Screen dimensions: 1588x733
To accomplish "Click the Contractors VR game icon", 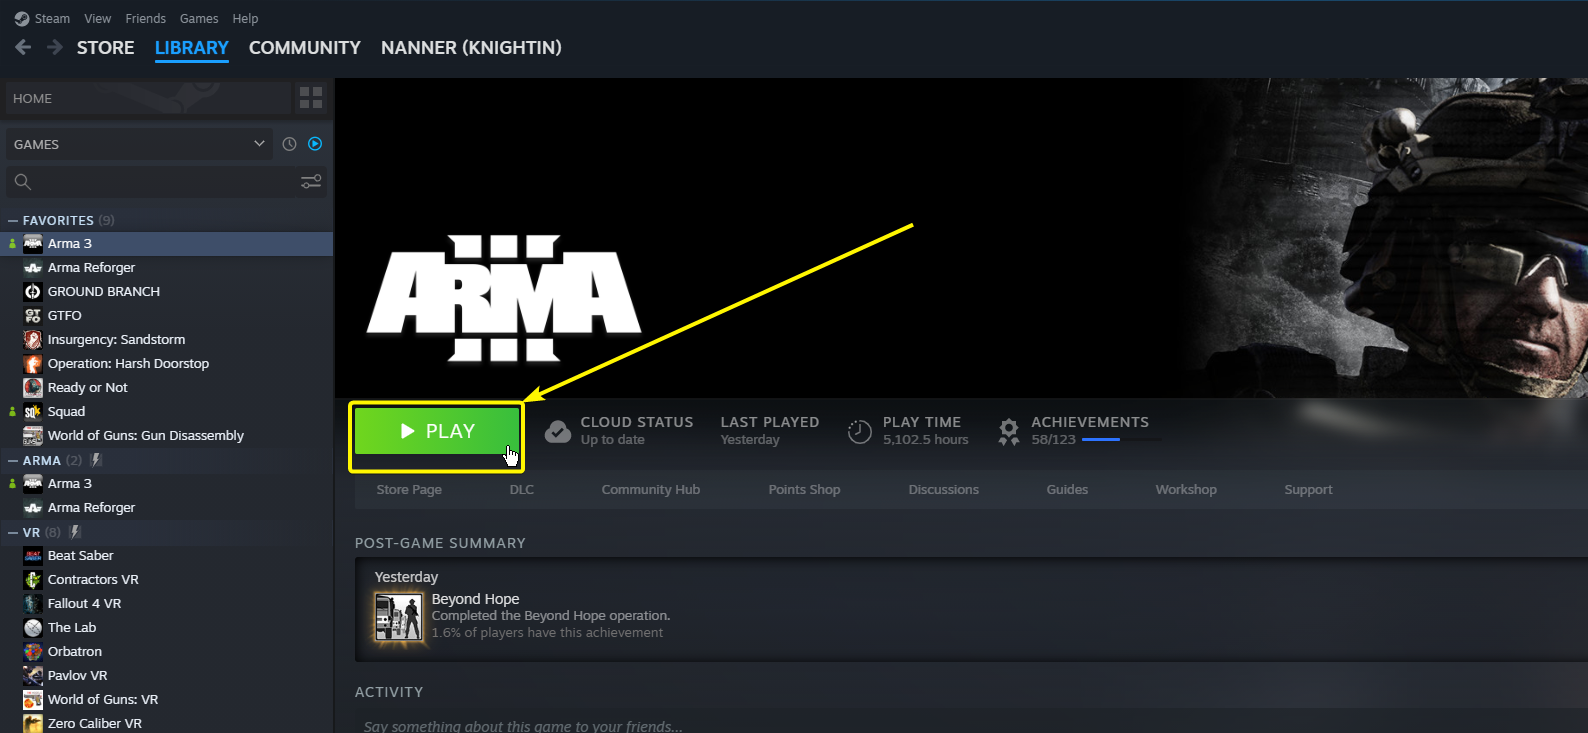I will tap(33, 580).
